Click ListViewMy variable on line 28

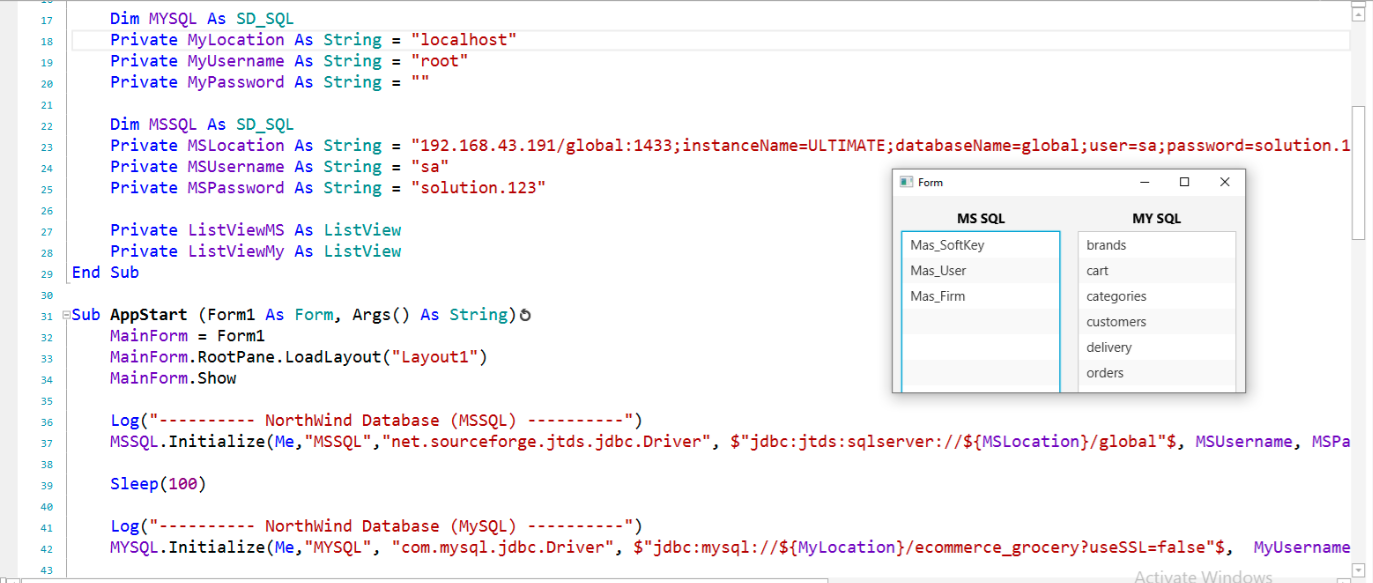(236, 252)
